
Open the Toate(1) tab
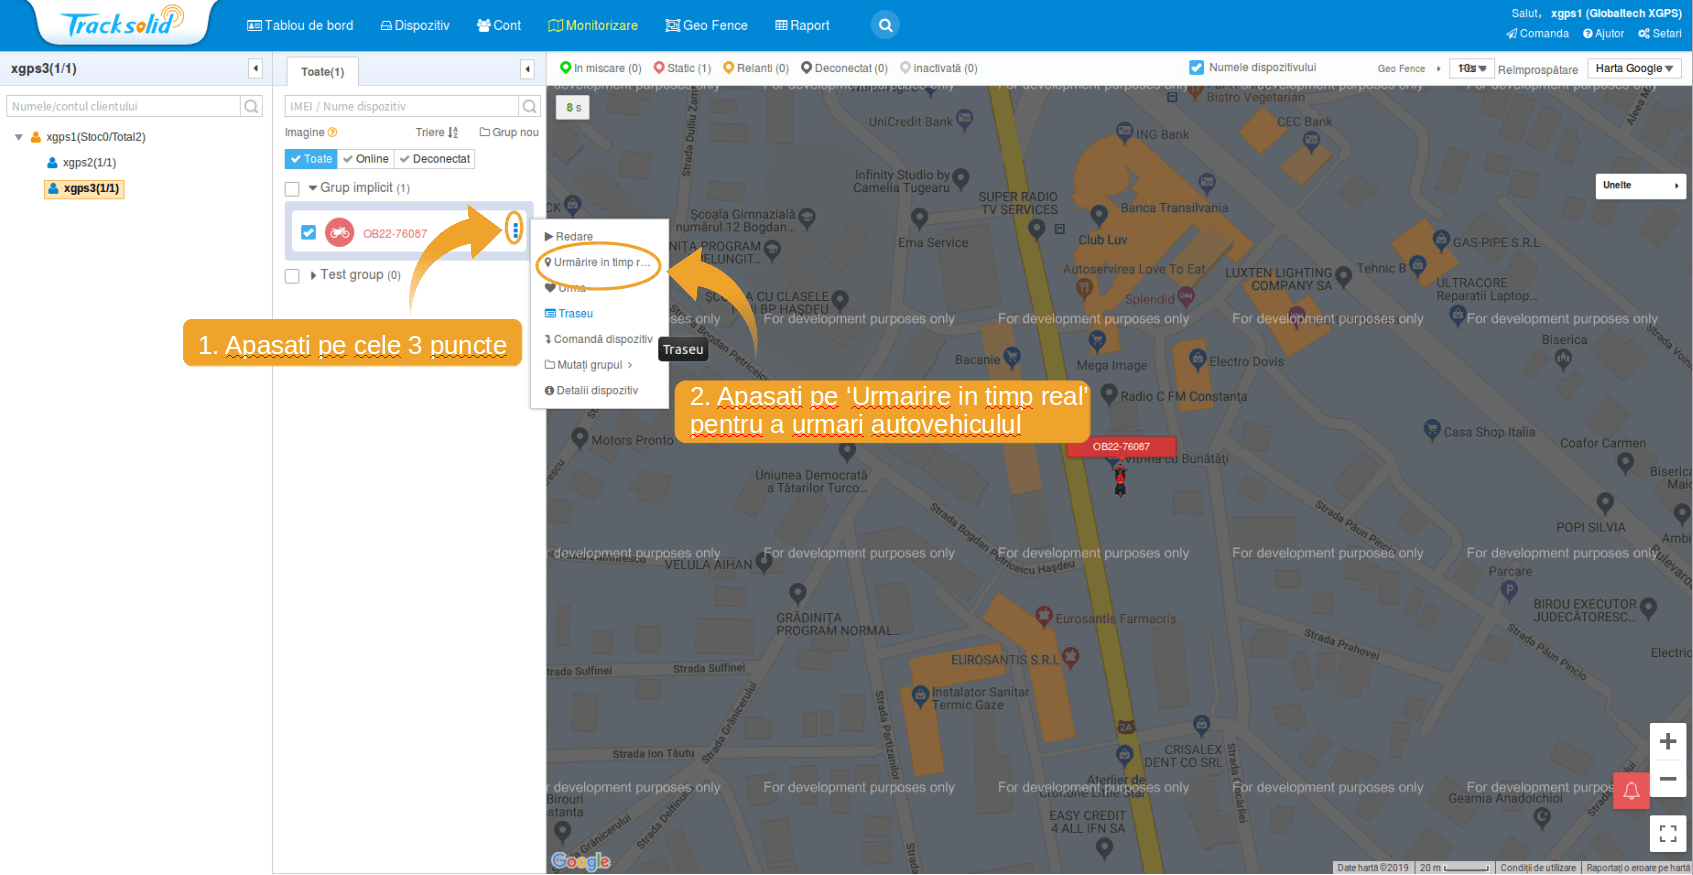[323, 71]
